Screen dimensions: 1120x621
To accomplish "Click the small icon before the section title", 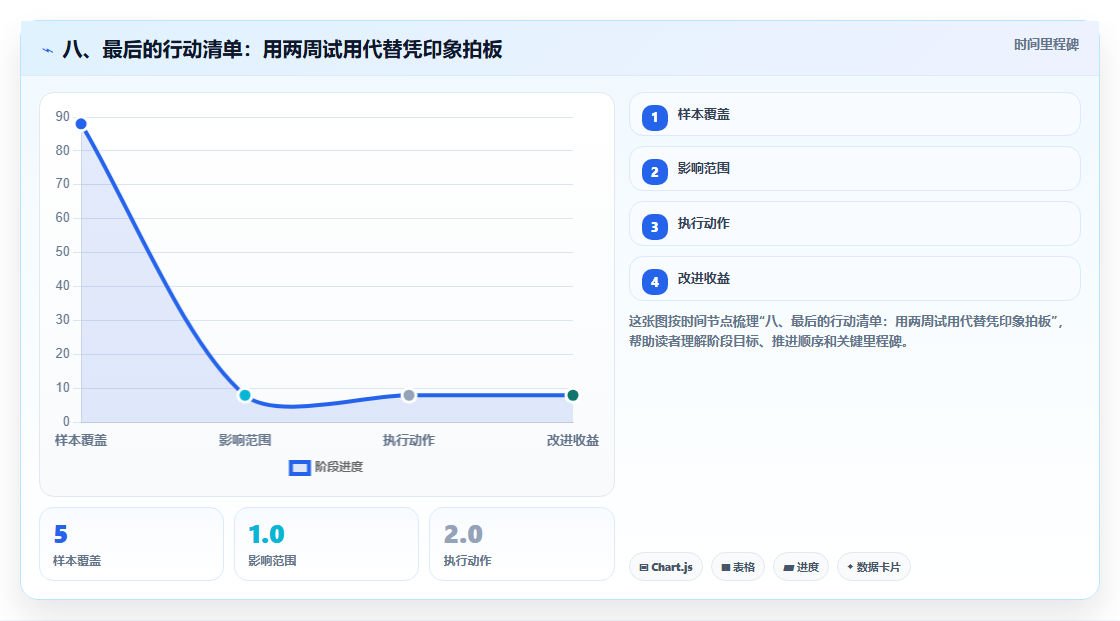I will click(x=48, y=50).
